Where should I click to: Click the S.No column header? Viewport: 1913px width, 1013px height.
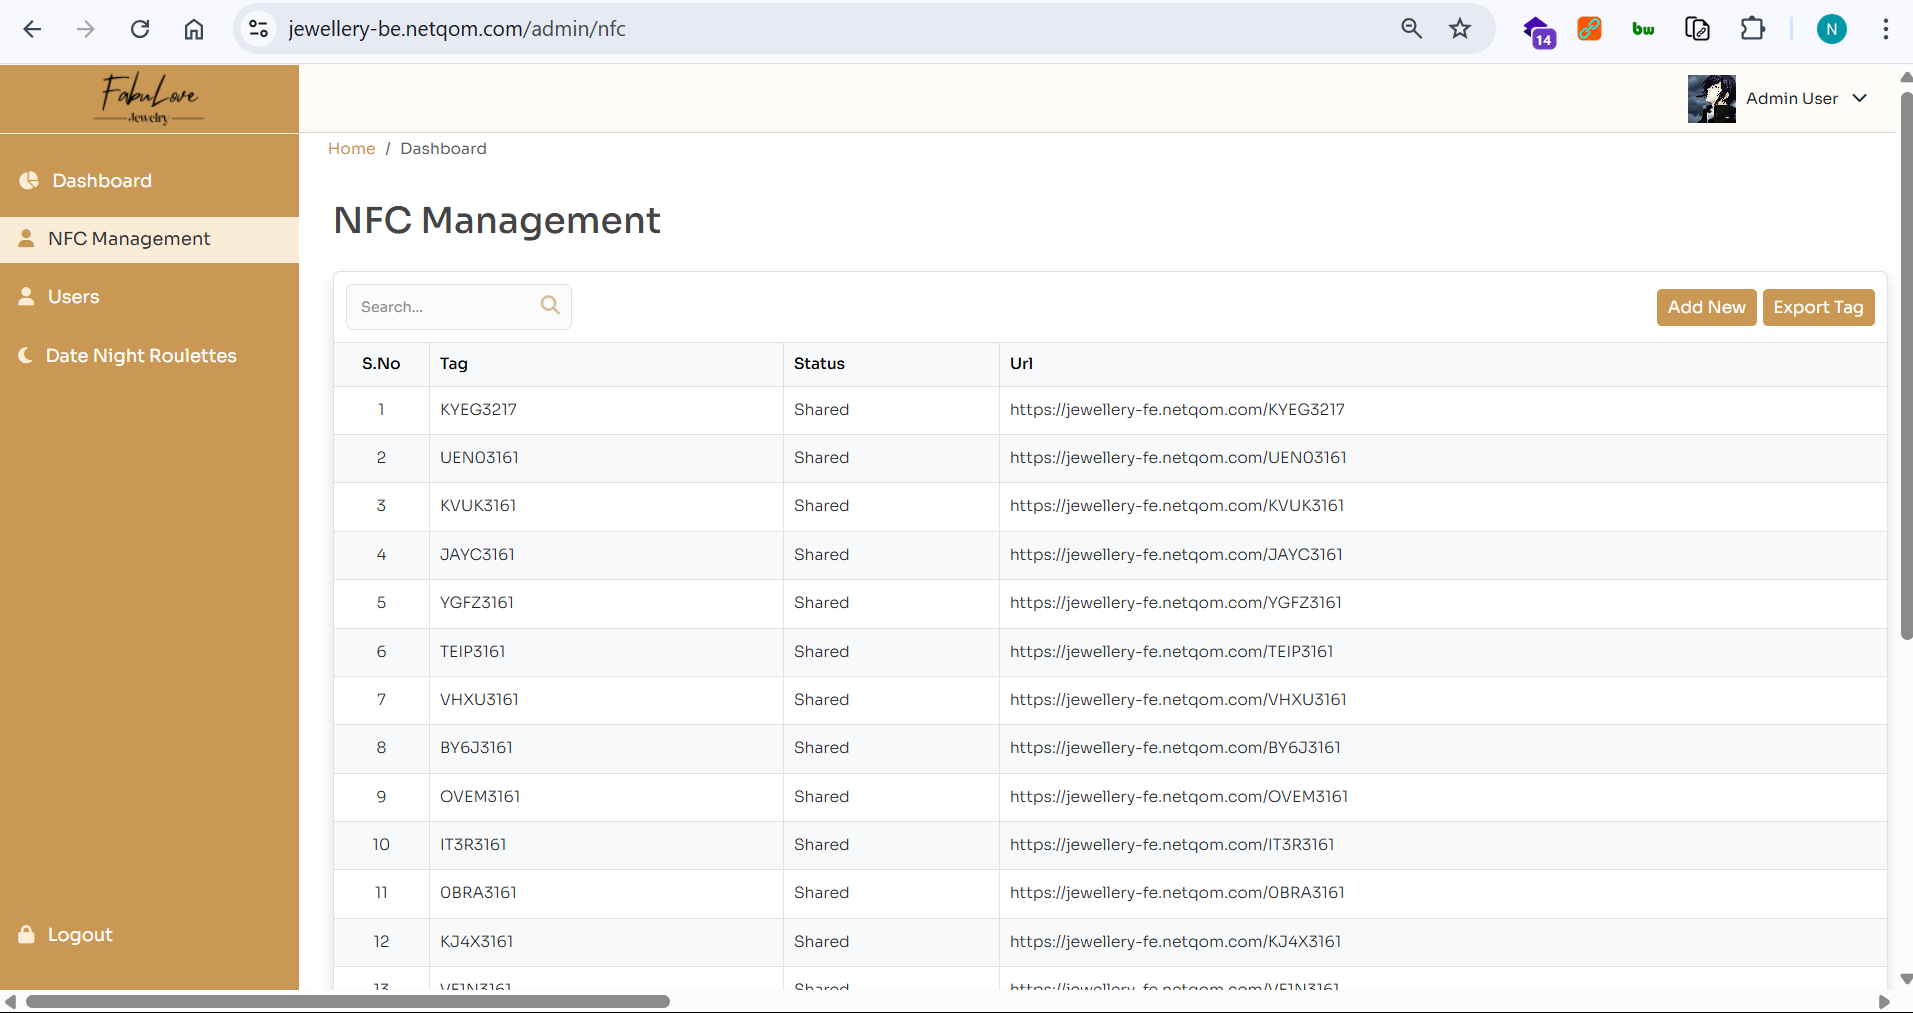click(x=381, y=363)
